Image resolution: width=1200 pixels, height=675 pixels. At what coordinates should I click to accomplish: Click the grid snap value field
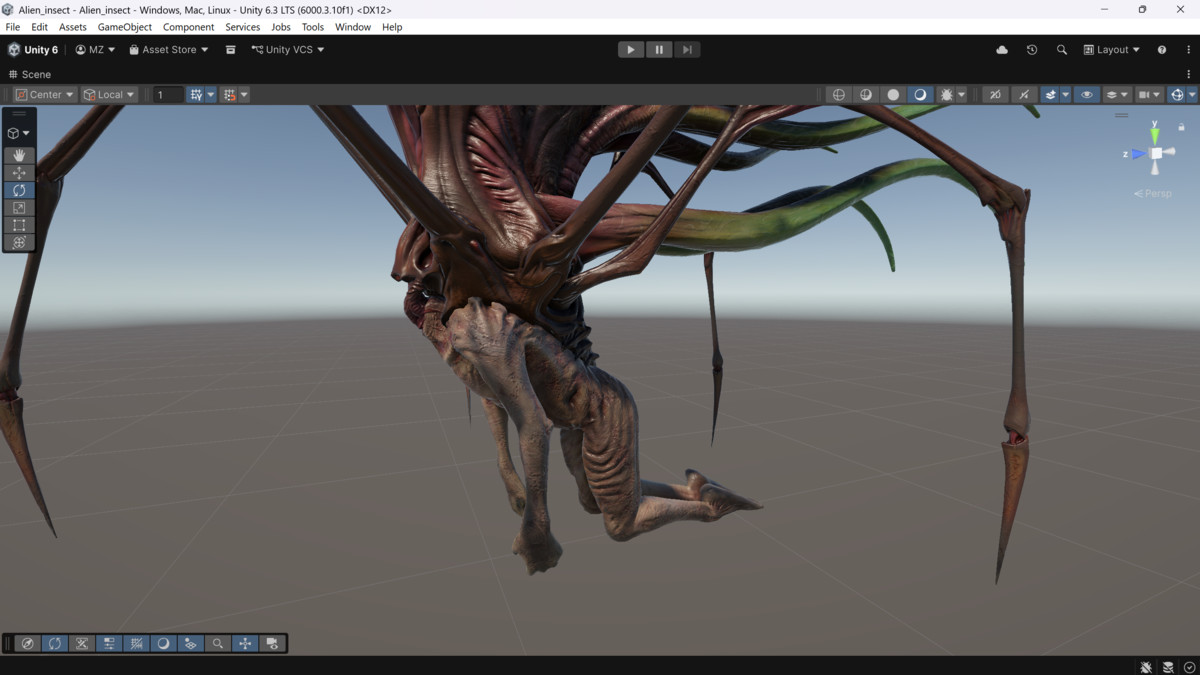(x=167, y=95)
